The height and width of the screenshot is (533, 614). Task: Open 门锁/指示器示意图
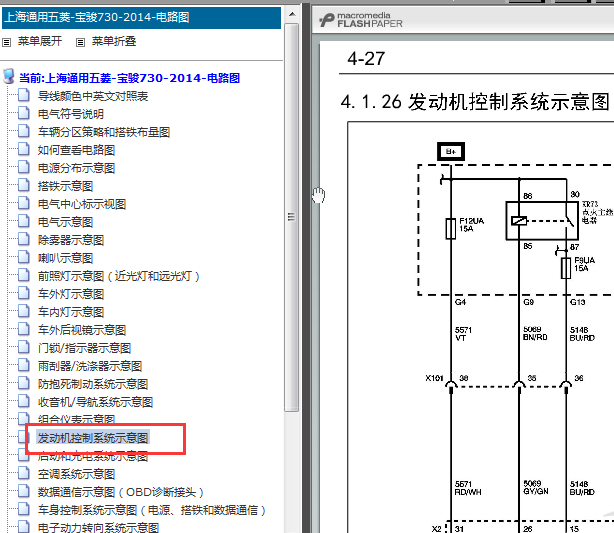84,348
